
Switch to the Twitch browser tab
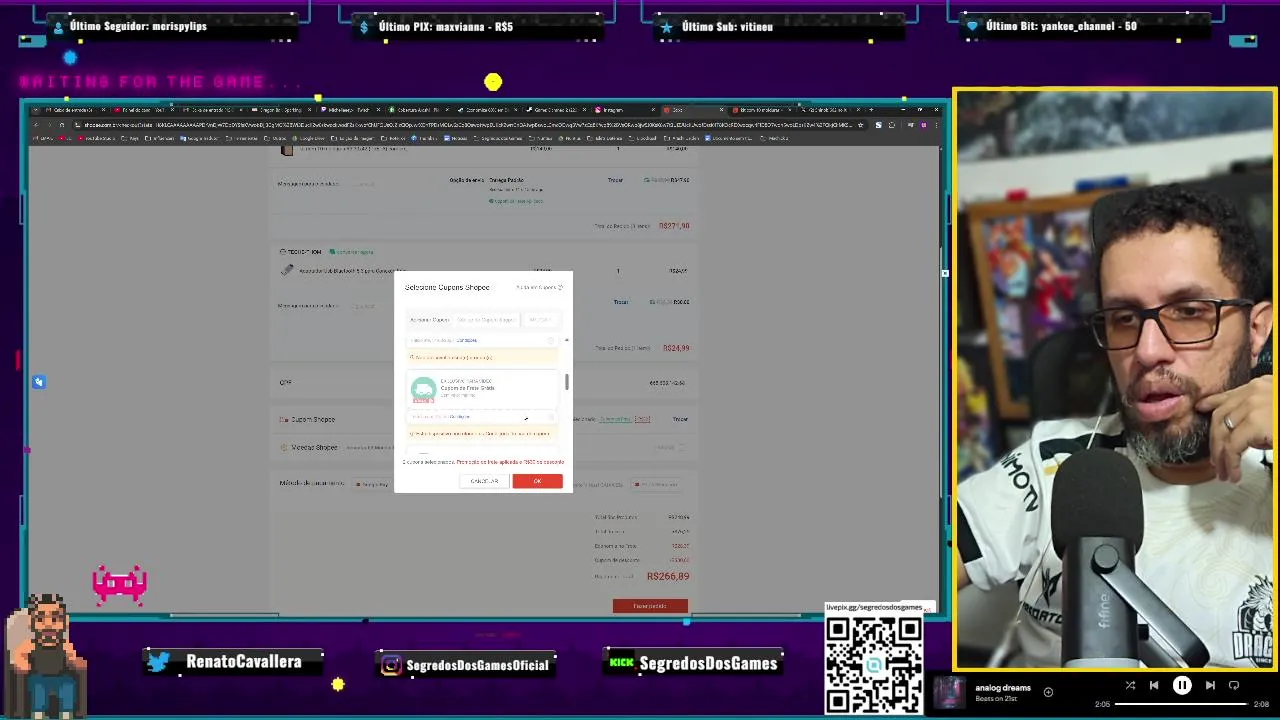(351, 110)
